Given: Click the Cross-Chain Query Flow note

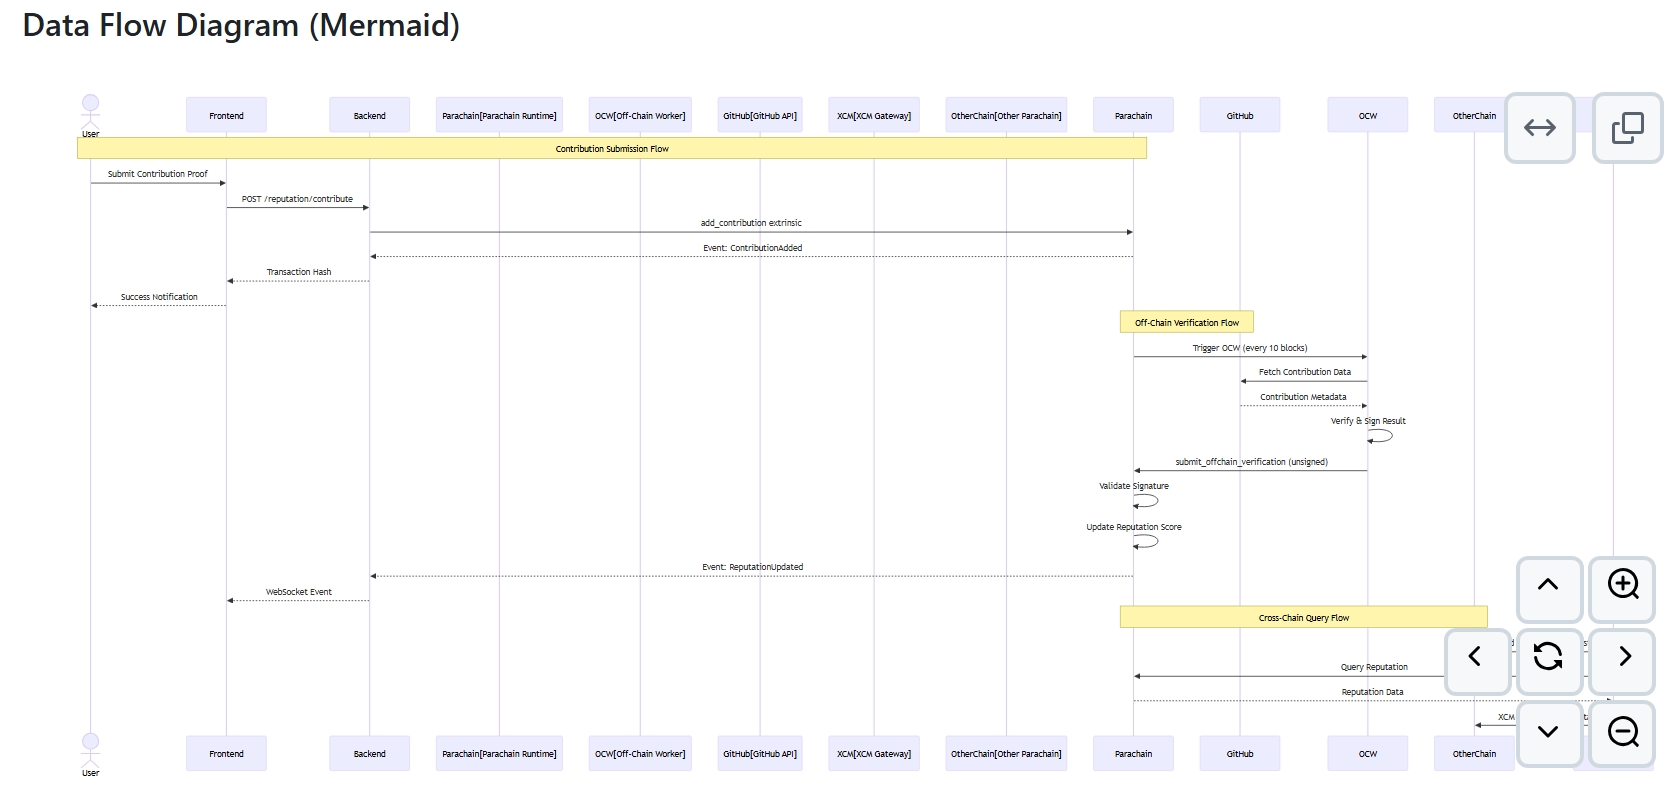Looking at the screenshot, I should [1304, 618].
